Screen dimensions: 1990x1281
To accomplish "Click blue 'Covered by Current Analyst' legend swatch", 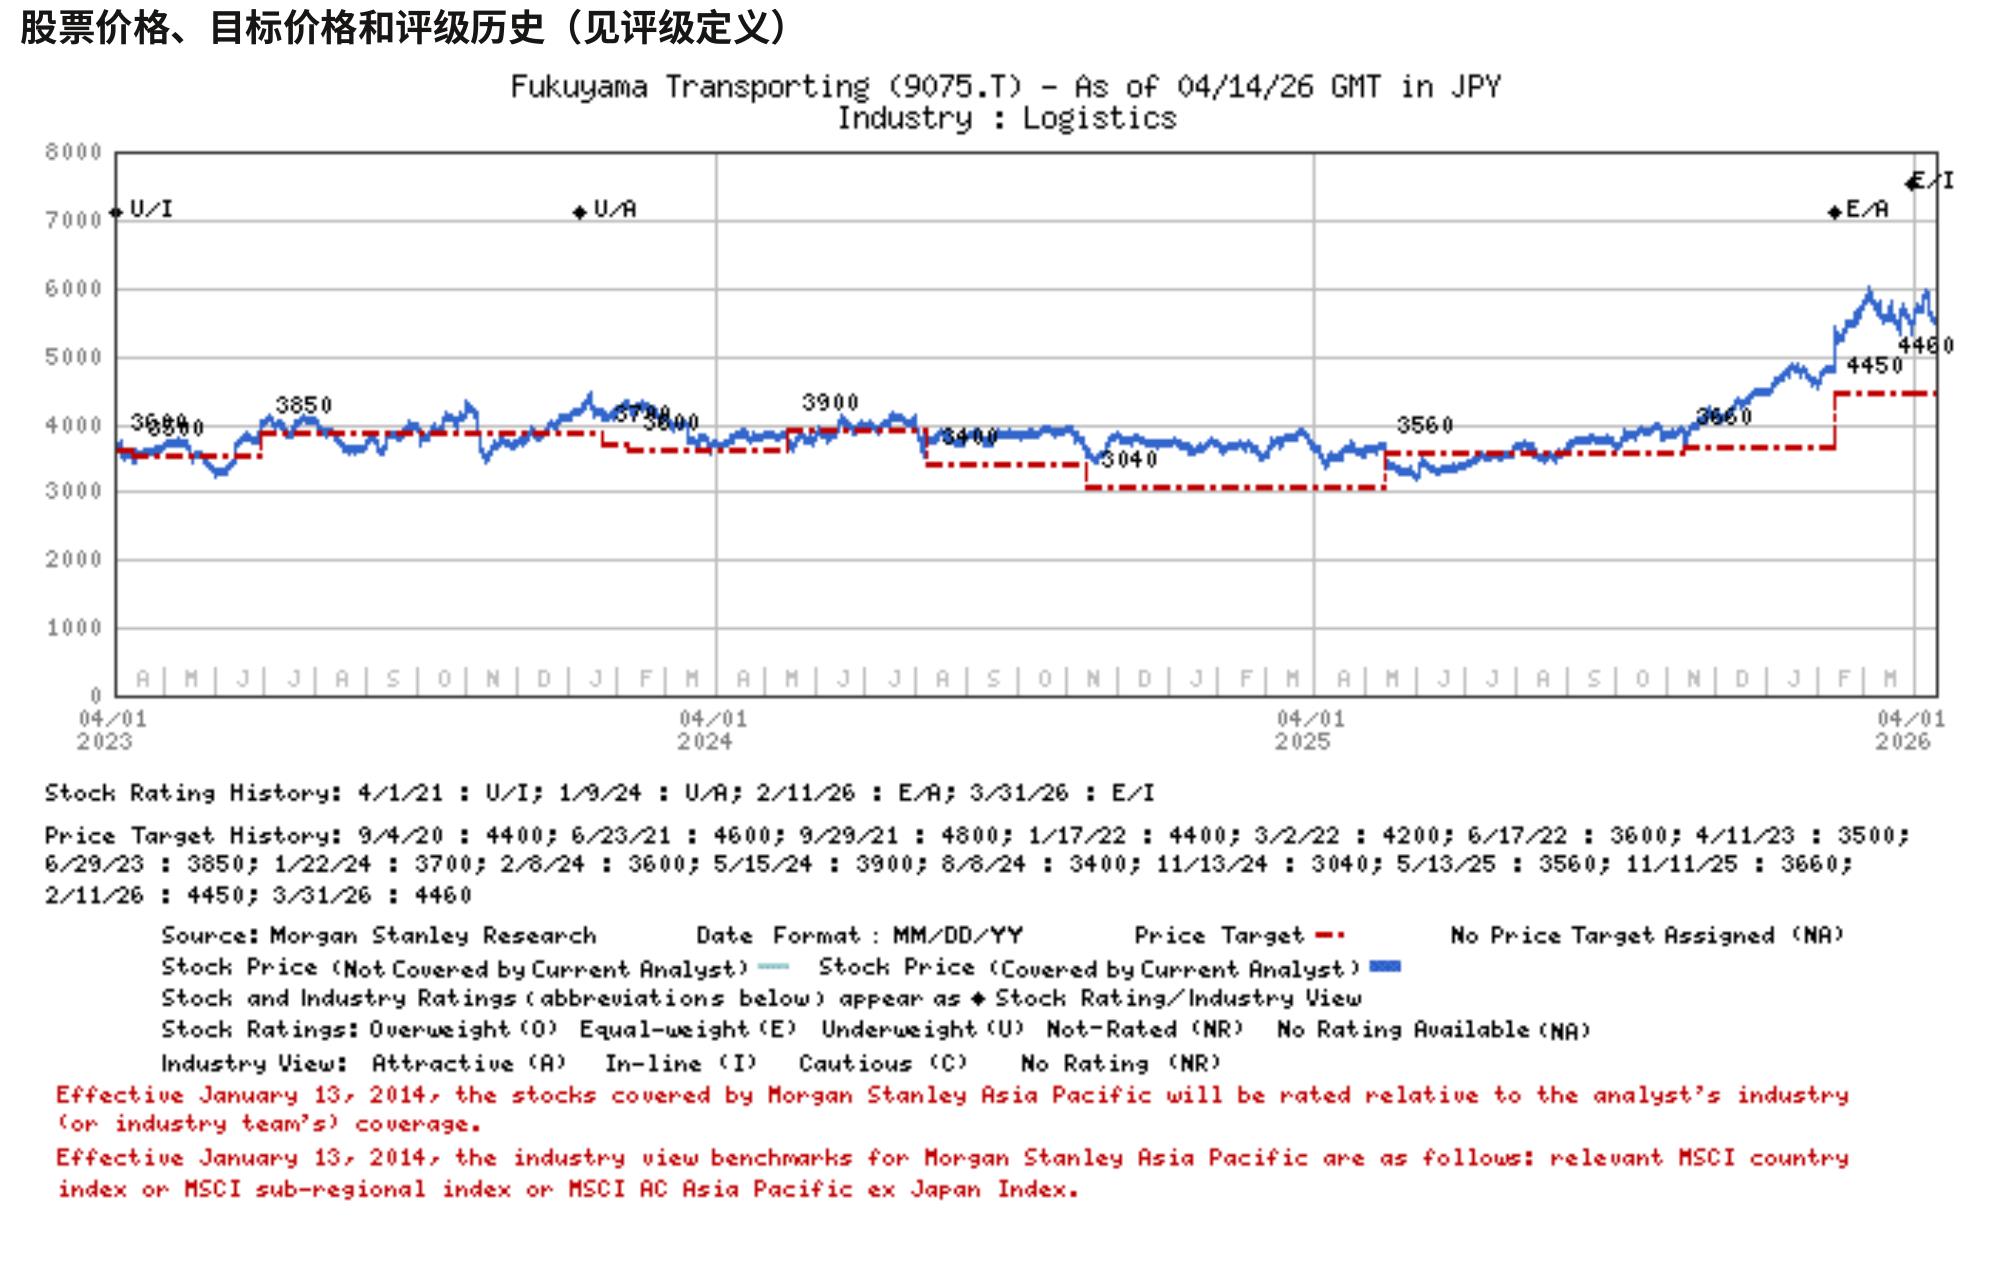I will click(x=1385, y=967).
